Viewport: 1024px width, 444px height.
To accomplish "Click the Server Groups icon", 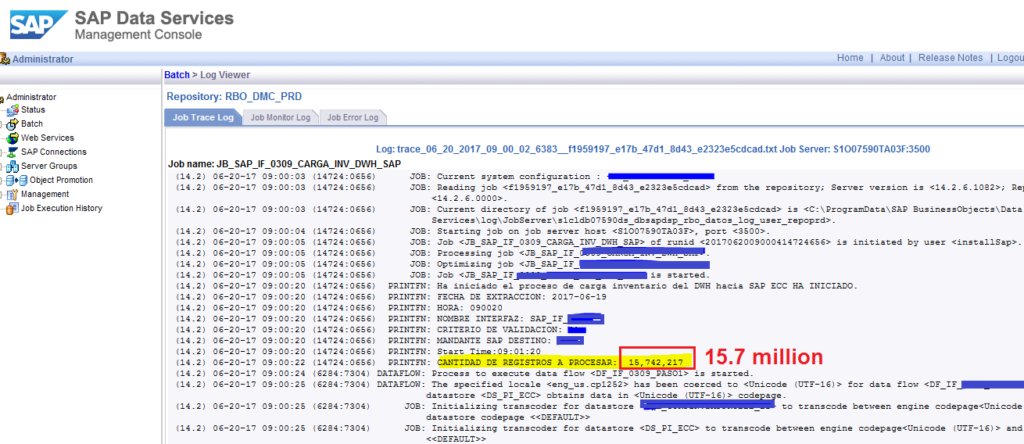I will (14, 166).
